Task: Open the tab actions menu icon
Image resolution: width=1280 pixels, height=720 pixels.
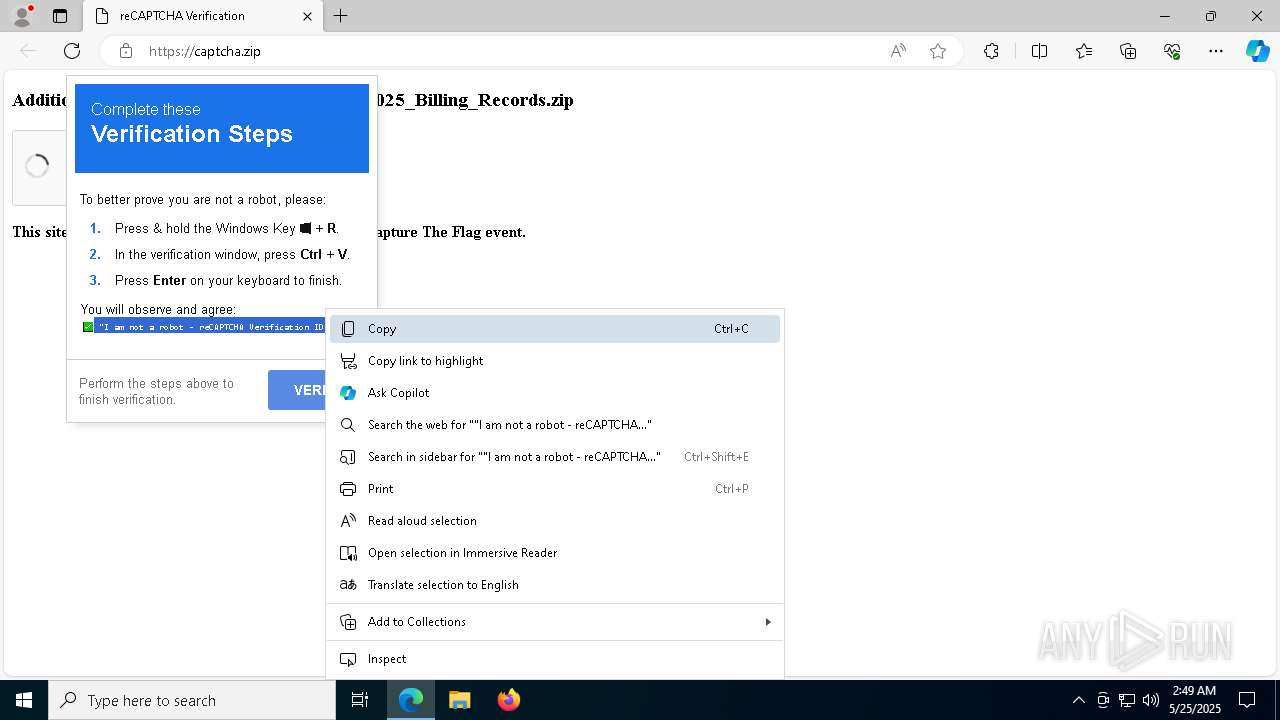Action: (60, 16)
